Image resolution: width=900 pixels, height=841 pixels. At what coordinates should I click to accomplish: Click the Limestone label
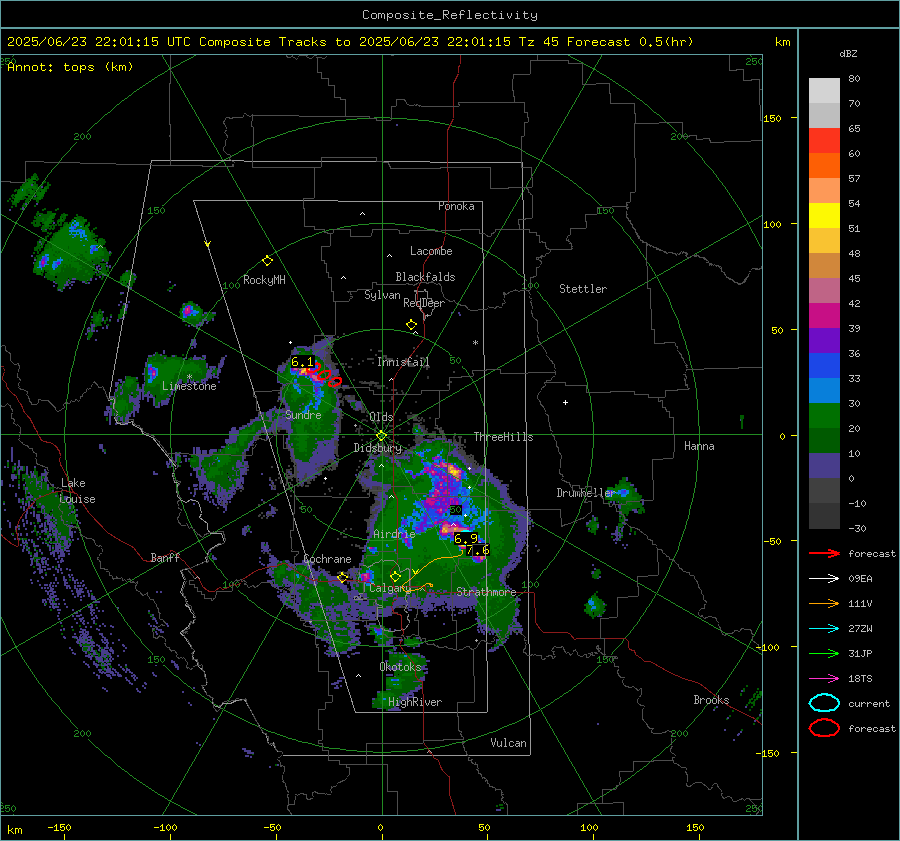[189, 386]
